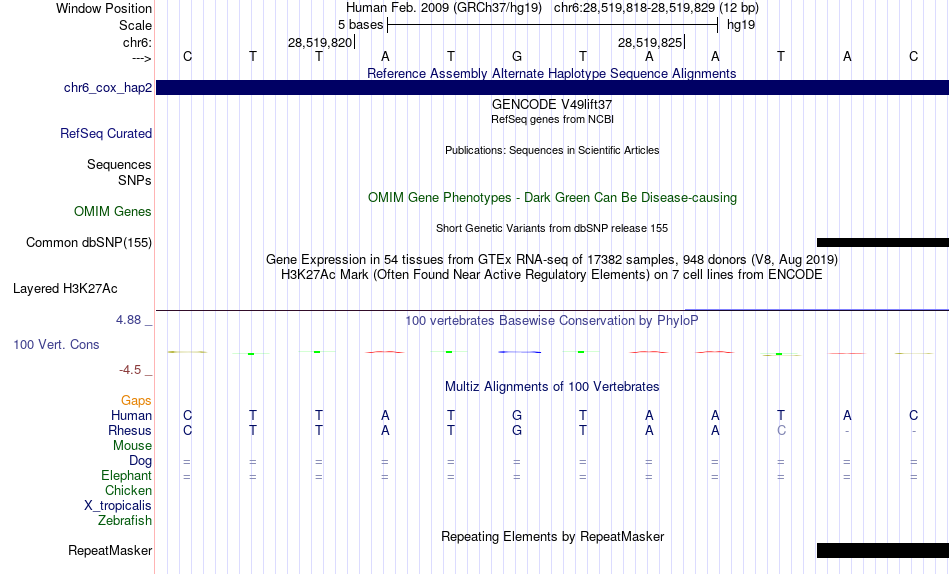Open the H3K27Ac Mark ENCODE track title
This screenshot has width=950, height=574.
pyautogui.click(x=552, y=275)
